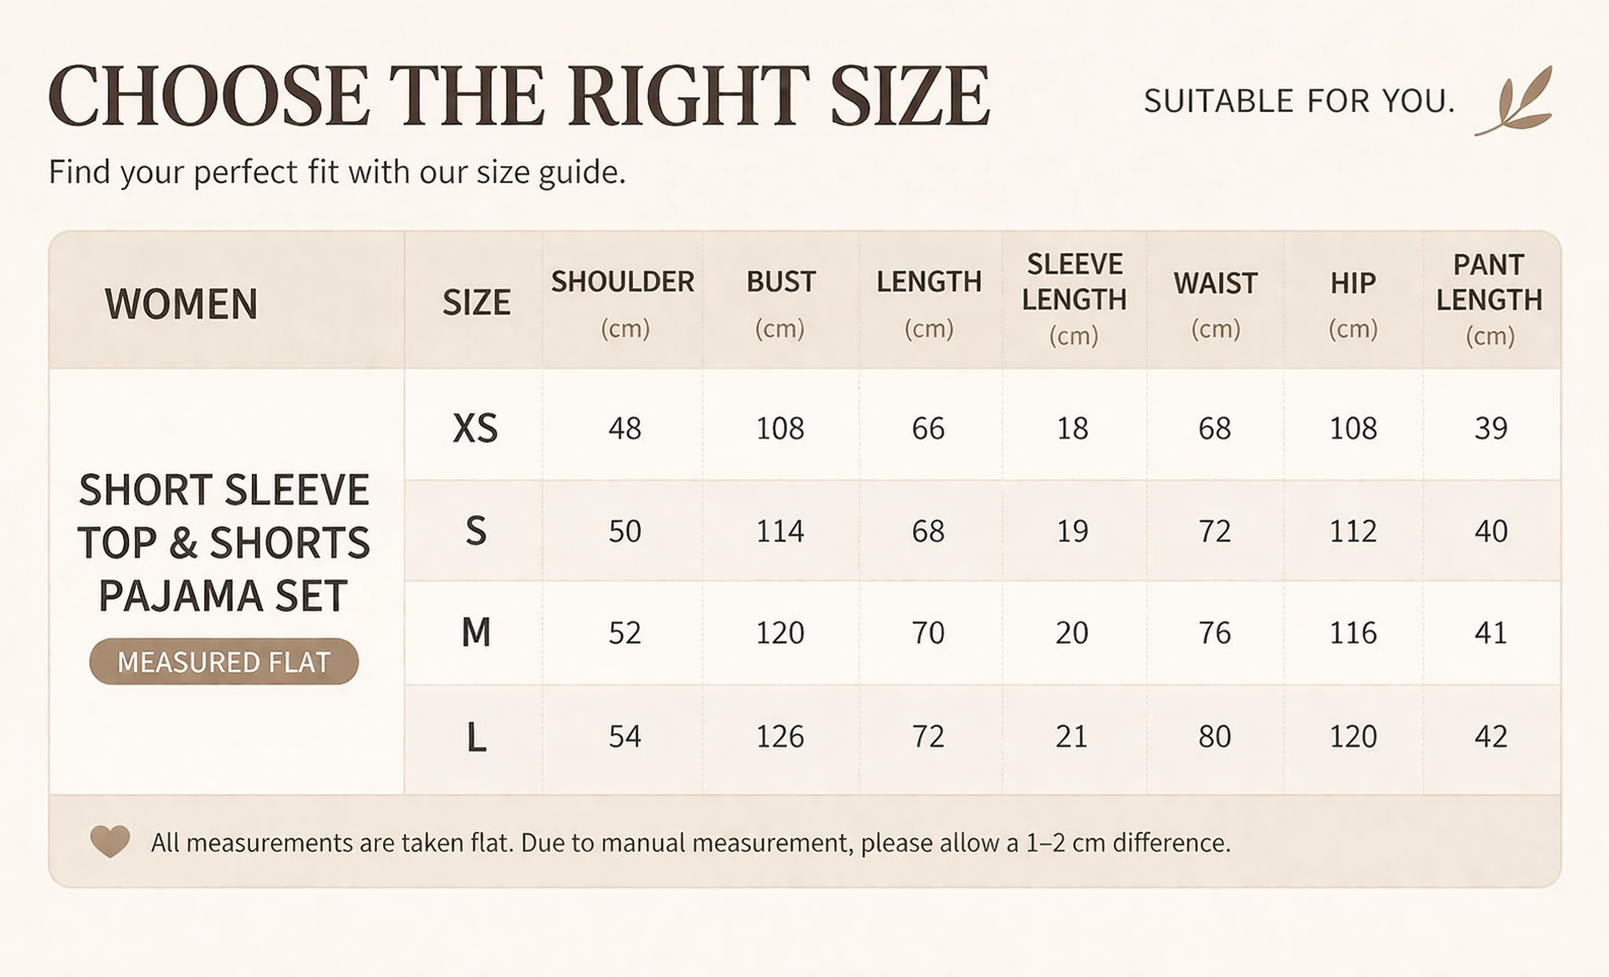Select the S size label

point(476,531)
